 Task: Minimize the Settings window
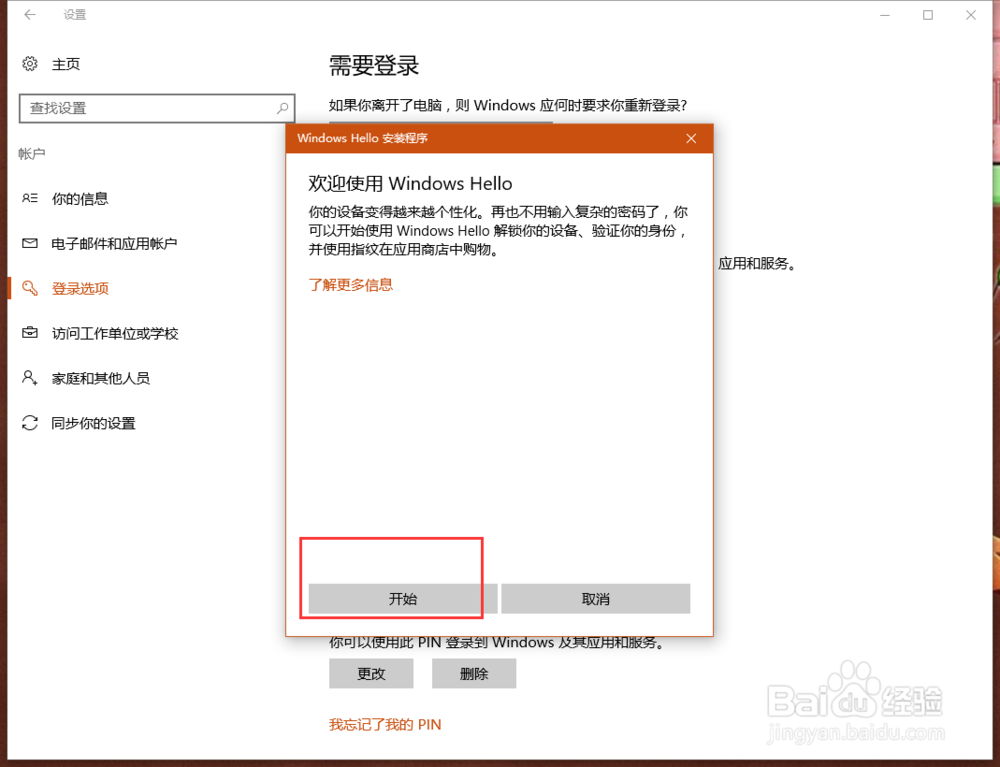[x=885, y=15]
